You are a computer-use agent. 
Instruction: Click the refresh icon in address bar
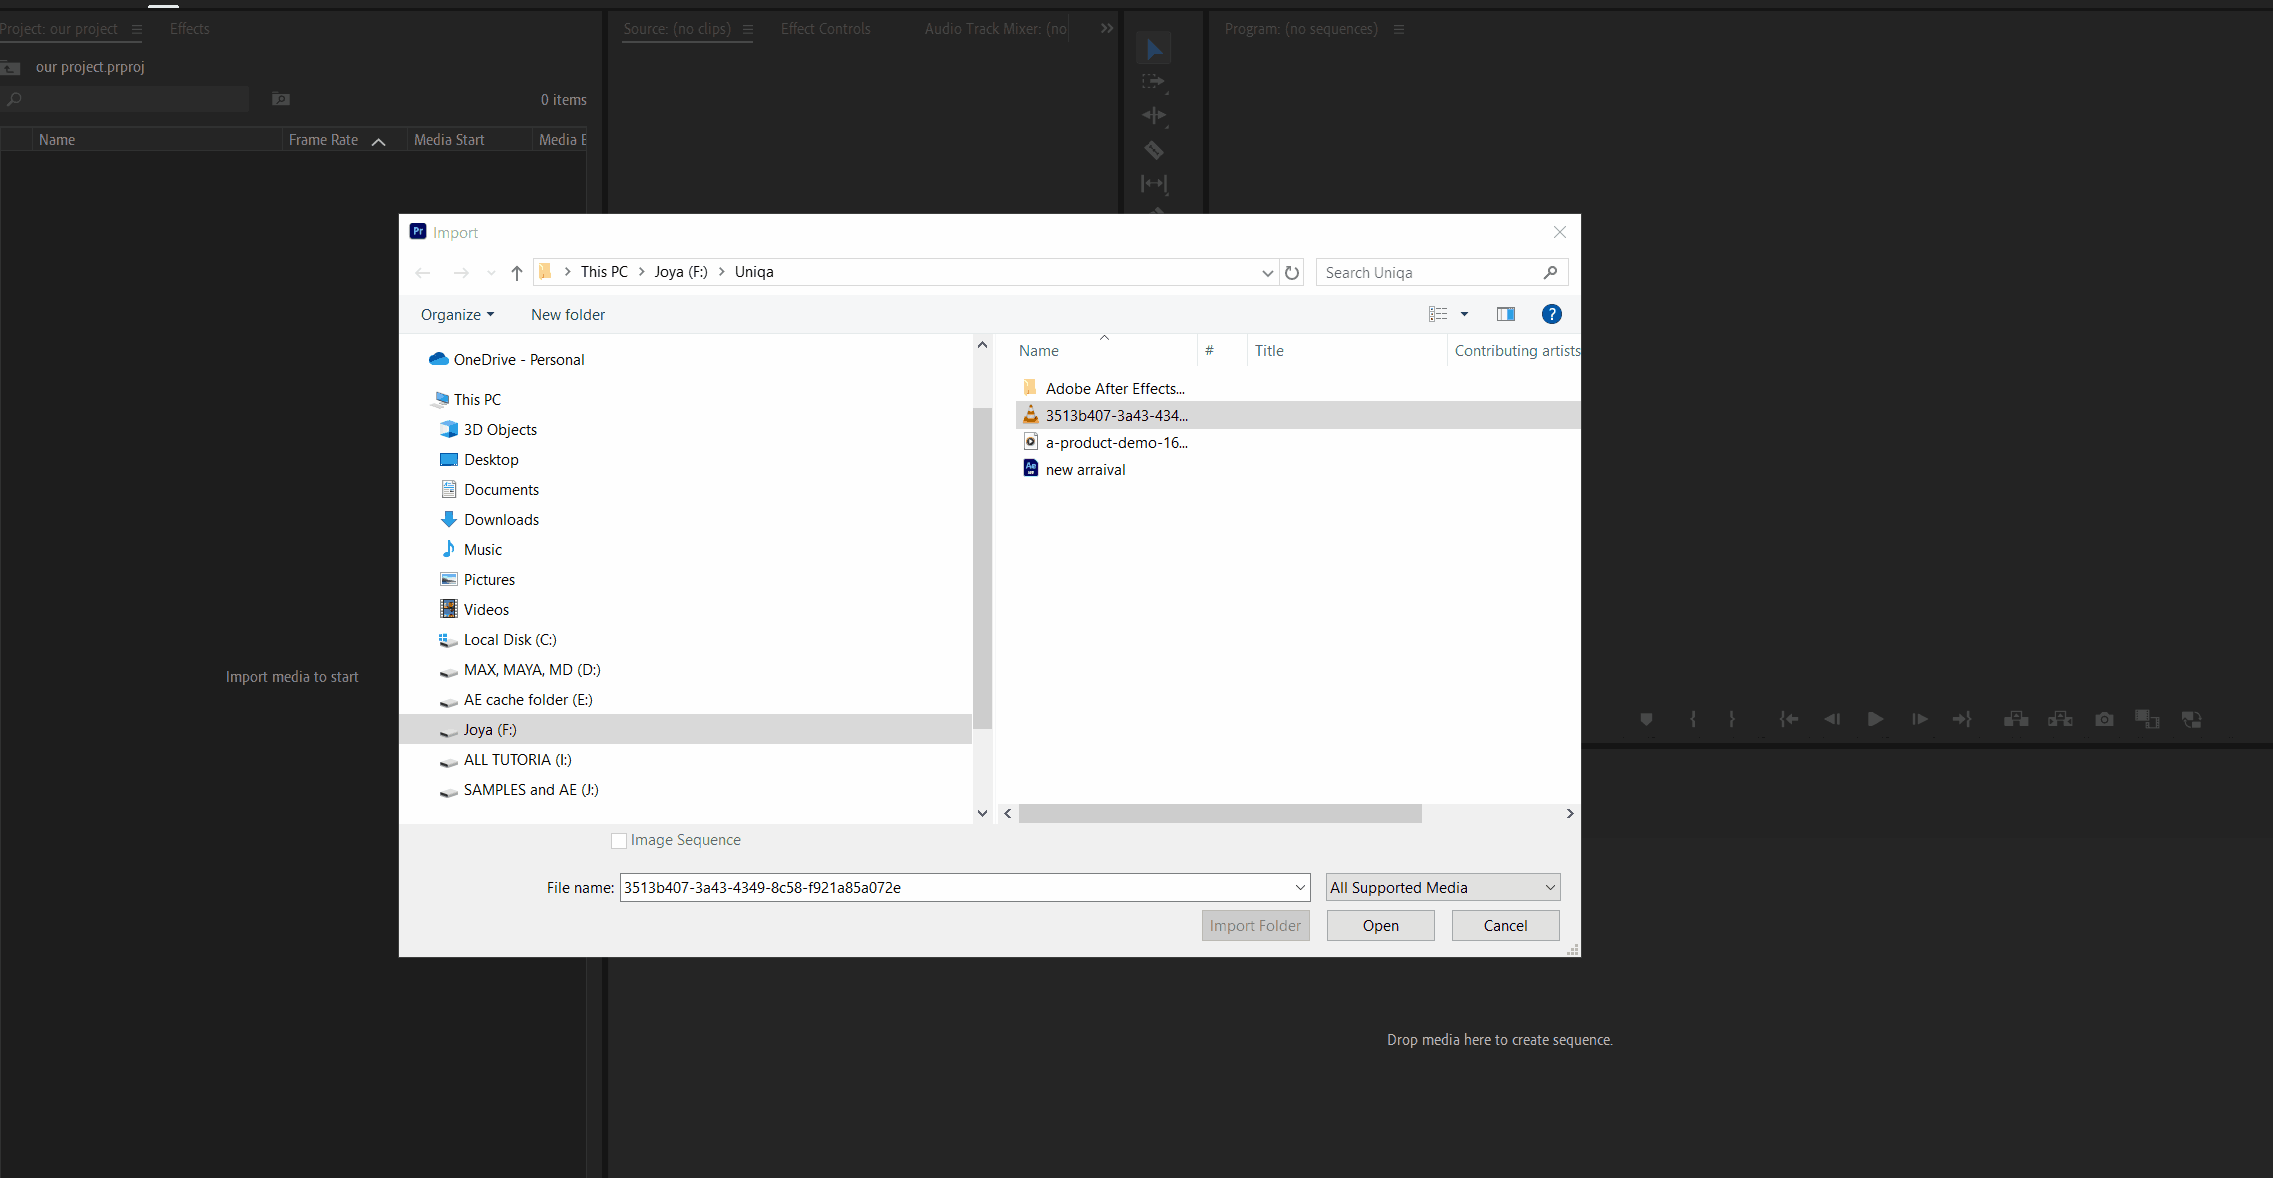(1292, 272)
